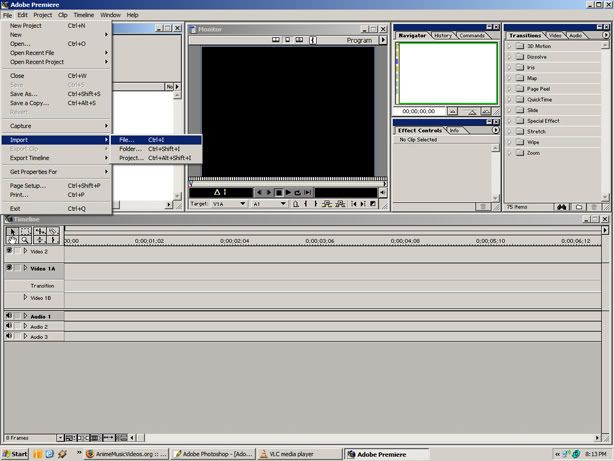Open the Edit menu
The image size is (614, 461).
pos(22,15)
